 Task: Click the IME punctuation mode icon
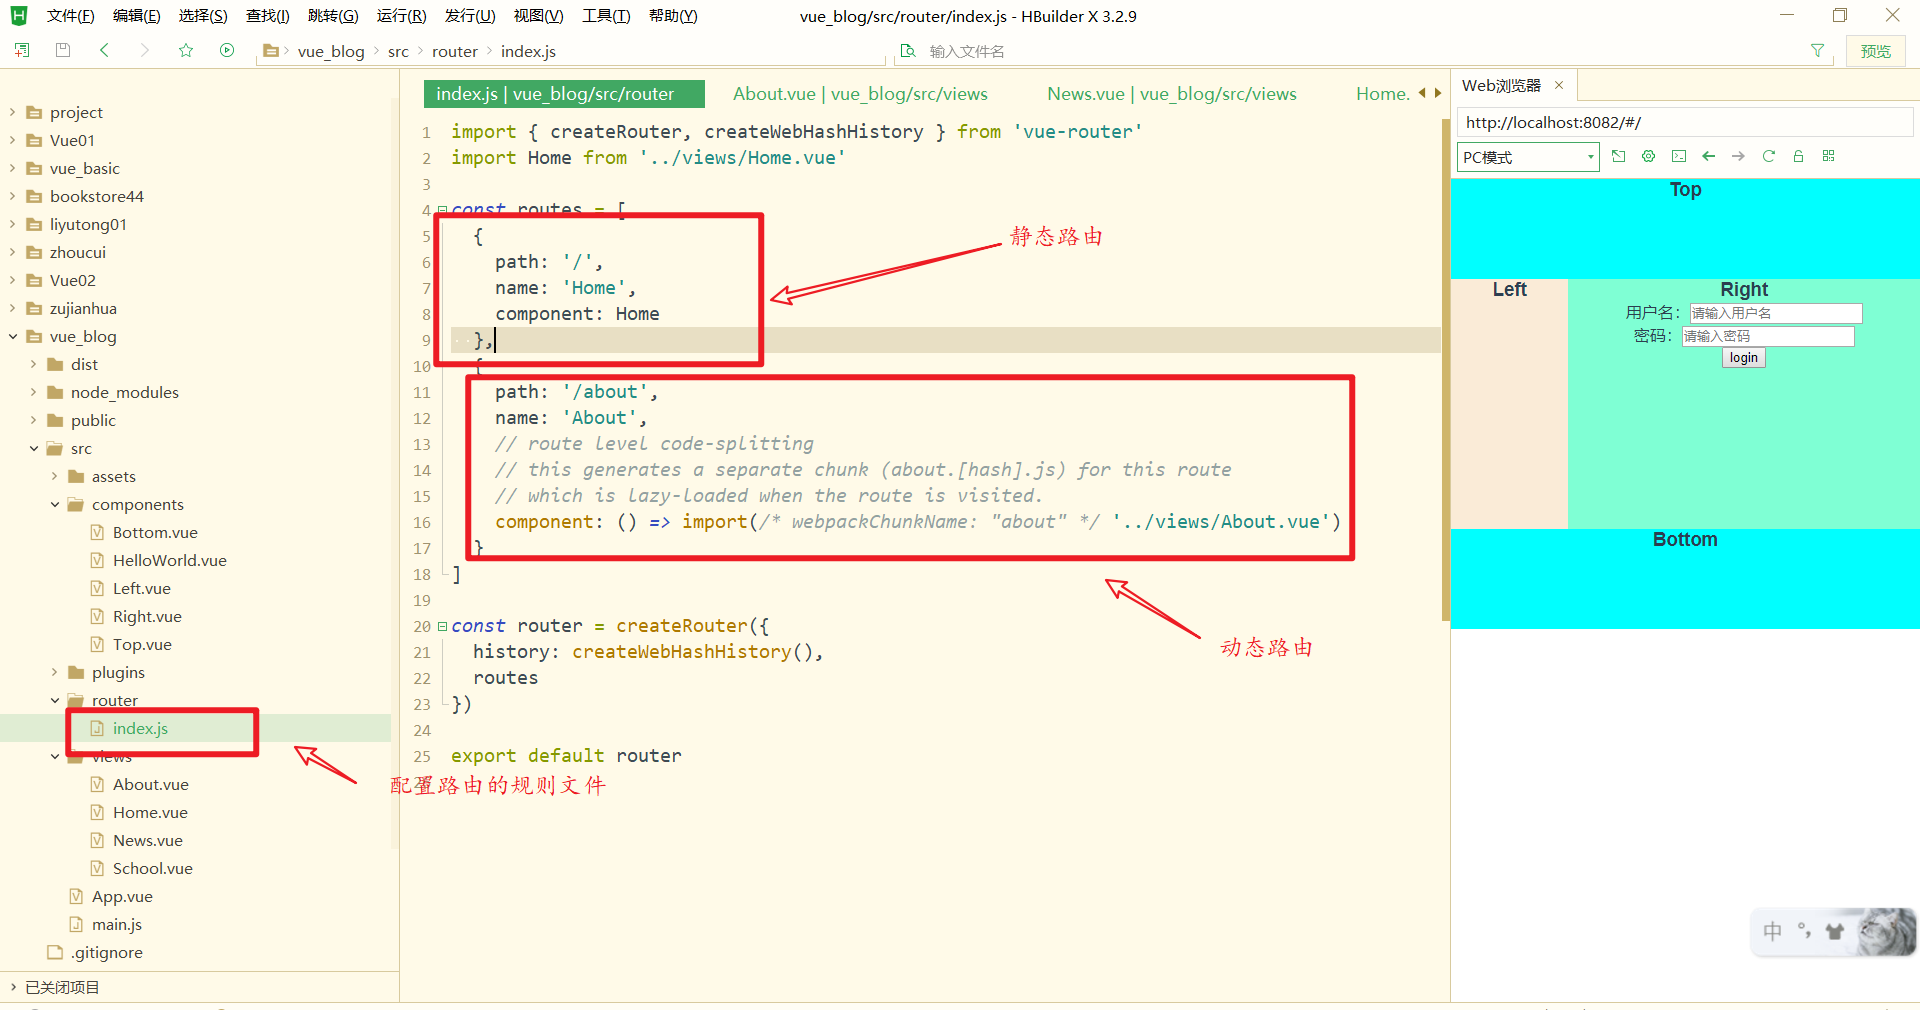tap(1804, 931)
